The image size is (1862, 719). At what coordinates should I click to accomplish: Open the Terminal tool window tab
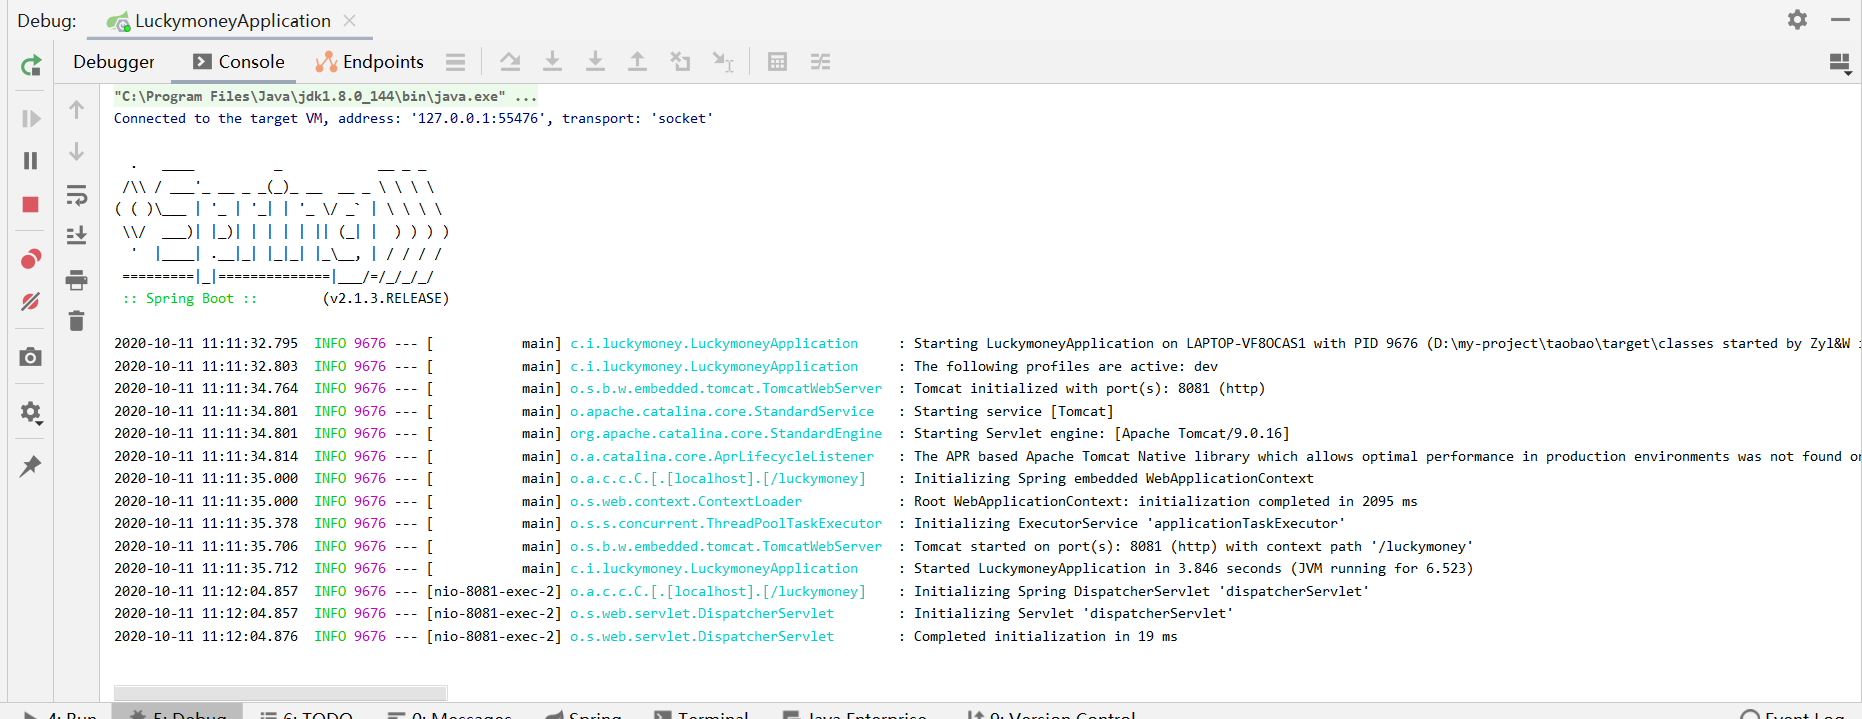pos(701,715)
